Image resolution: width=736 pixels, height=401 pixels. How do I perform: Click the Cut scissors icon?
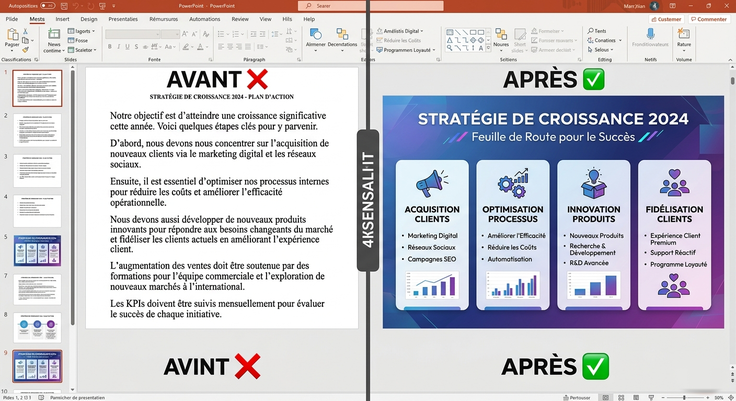(25, 31)
